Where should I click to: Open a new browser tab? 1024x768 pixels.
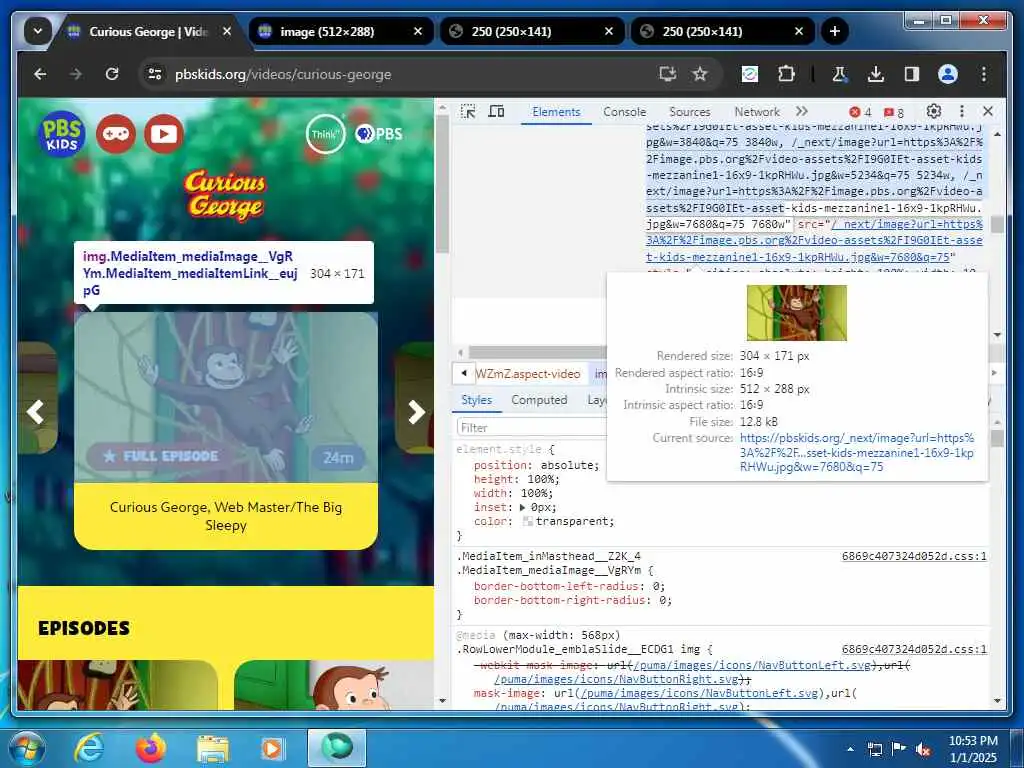(x=835, y=31)
